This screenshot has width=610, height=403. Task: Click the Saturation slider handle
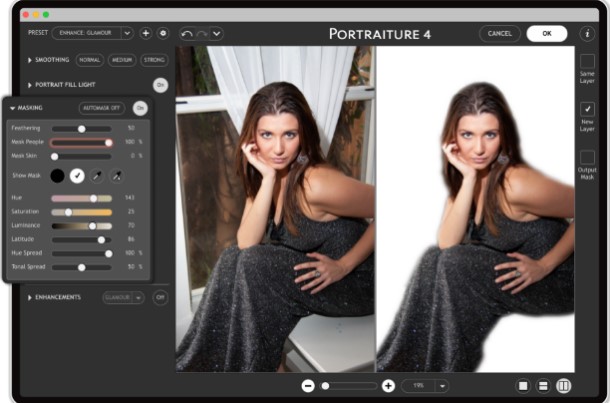click(68, 212)
